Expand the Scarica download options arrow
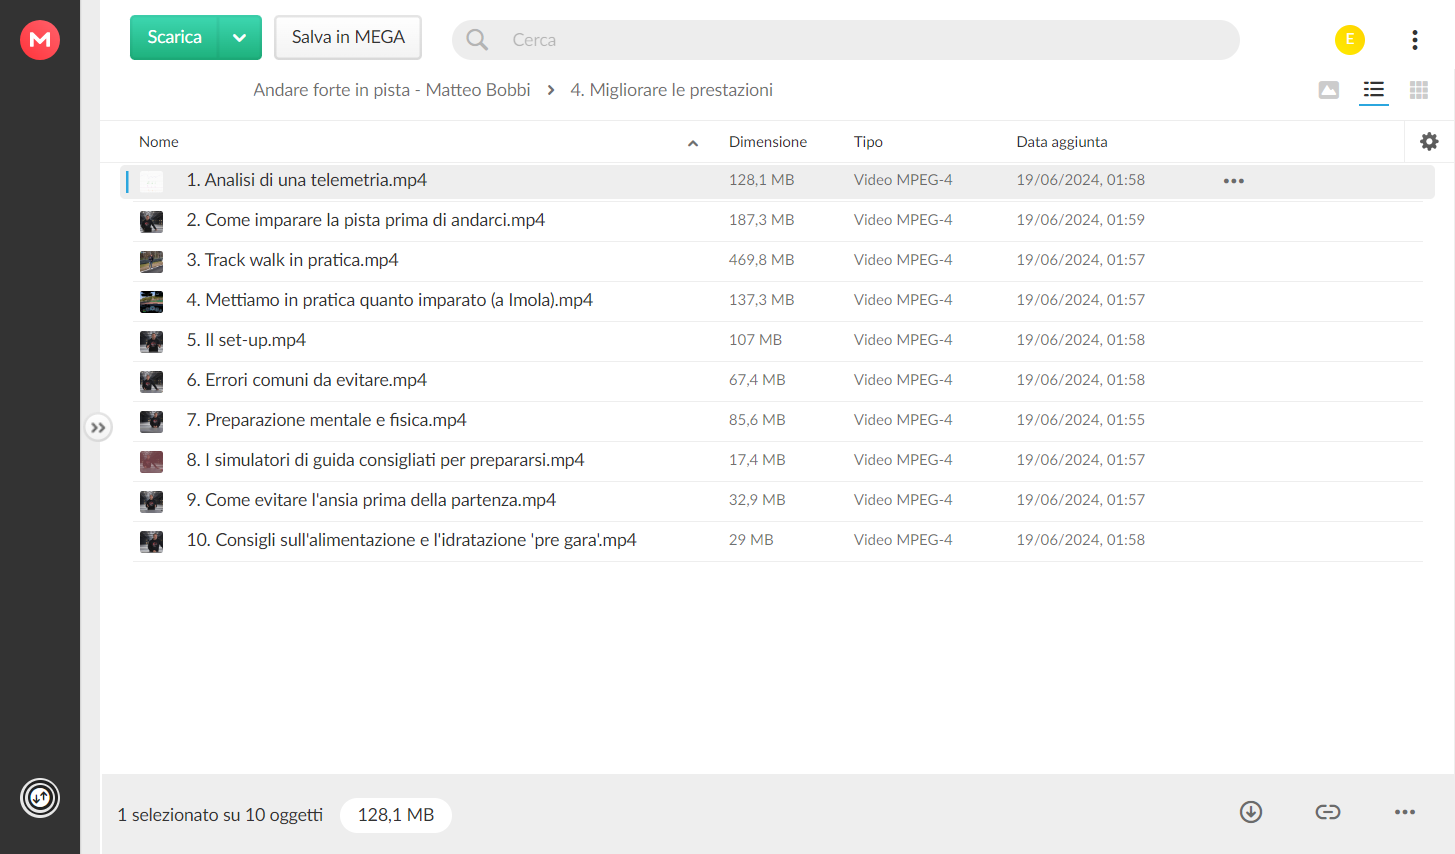The height and width of the screenshot is (854, 1455). coord(240,38)
